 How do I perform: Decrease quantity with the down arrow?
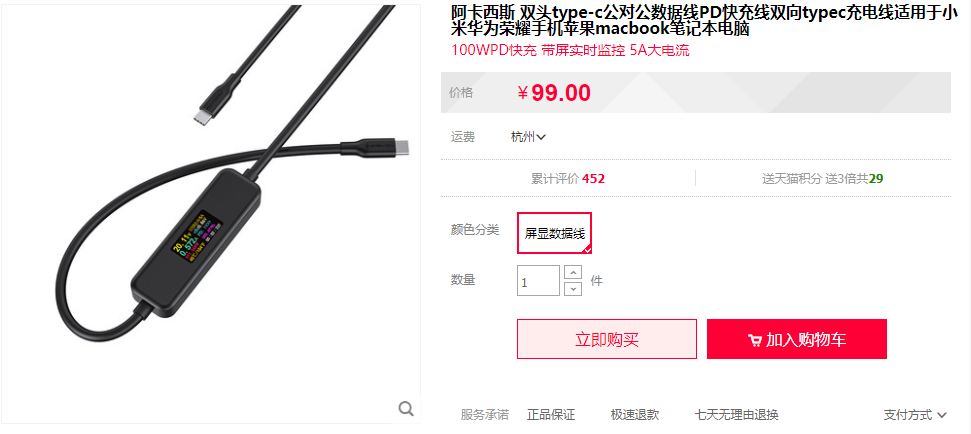573,289
